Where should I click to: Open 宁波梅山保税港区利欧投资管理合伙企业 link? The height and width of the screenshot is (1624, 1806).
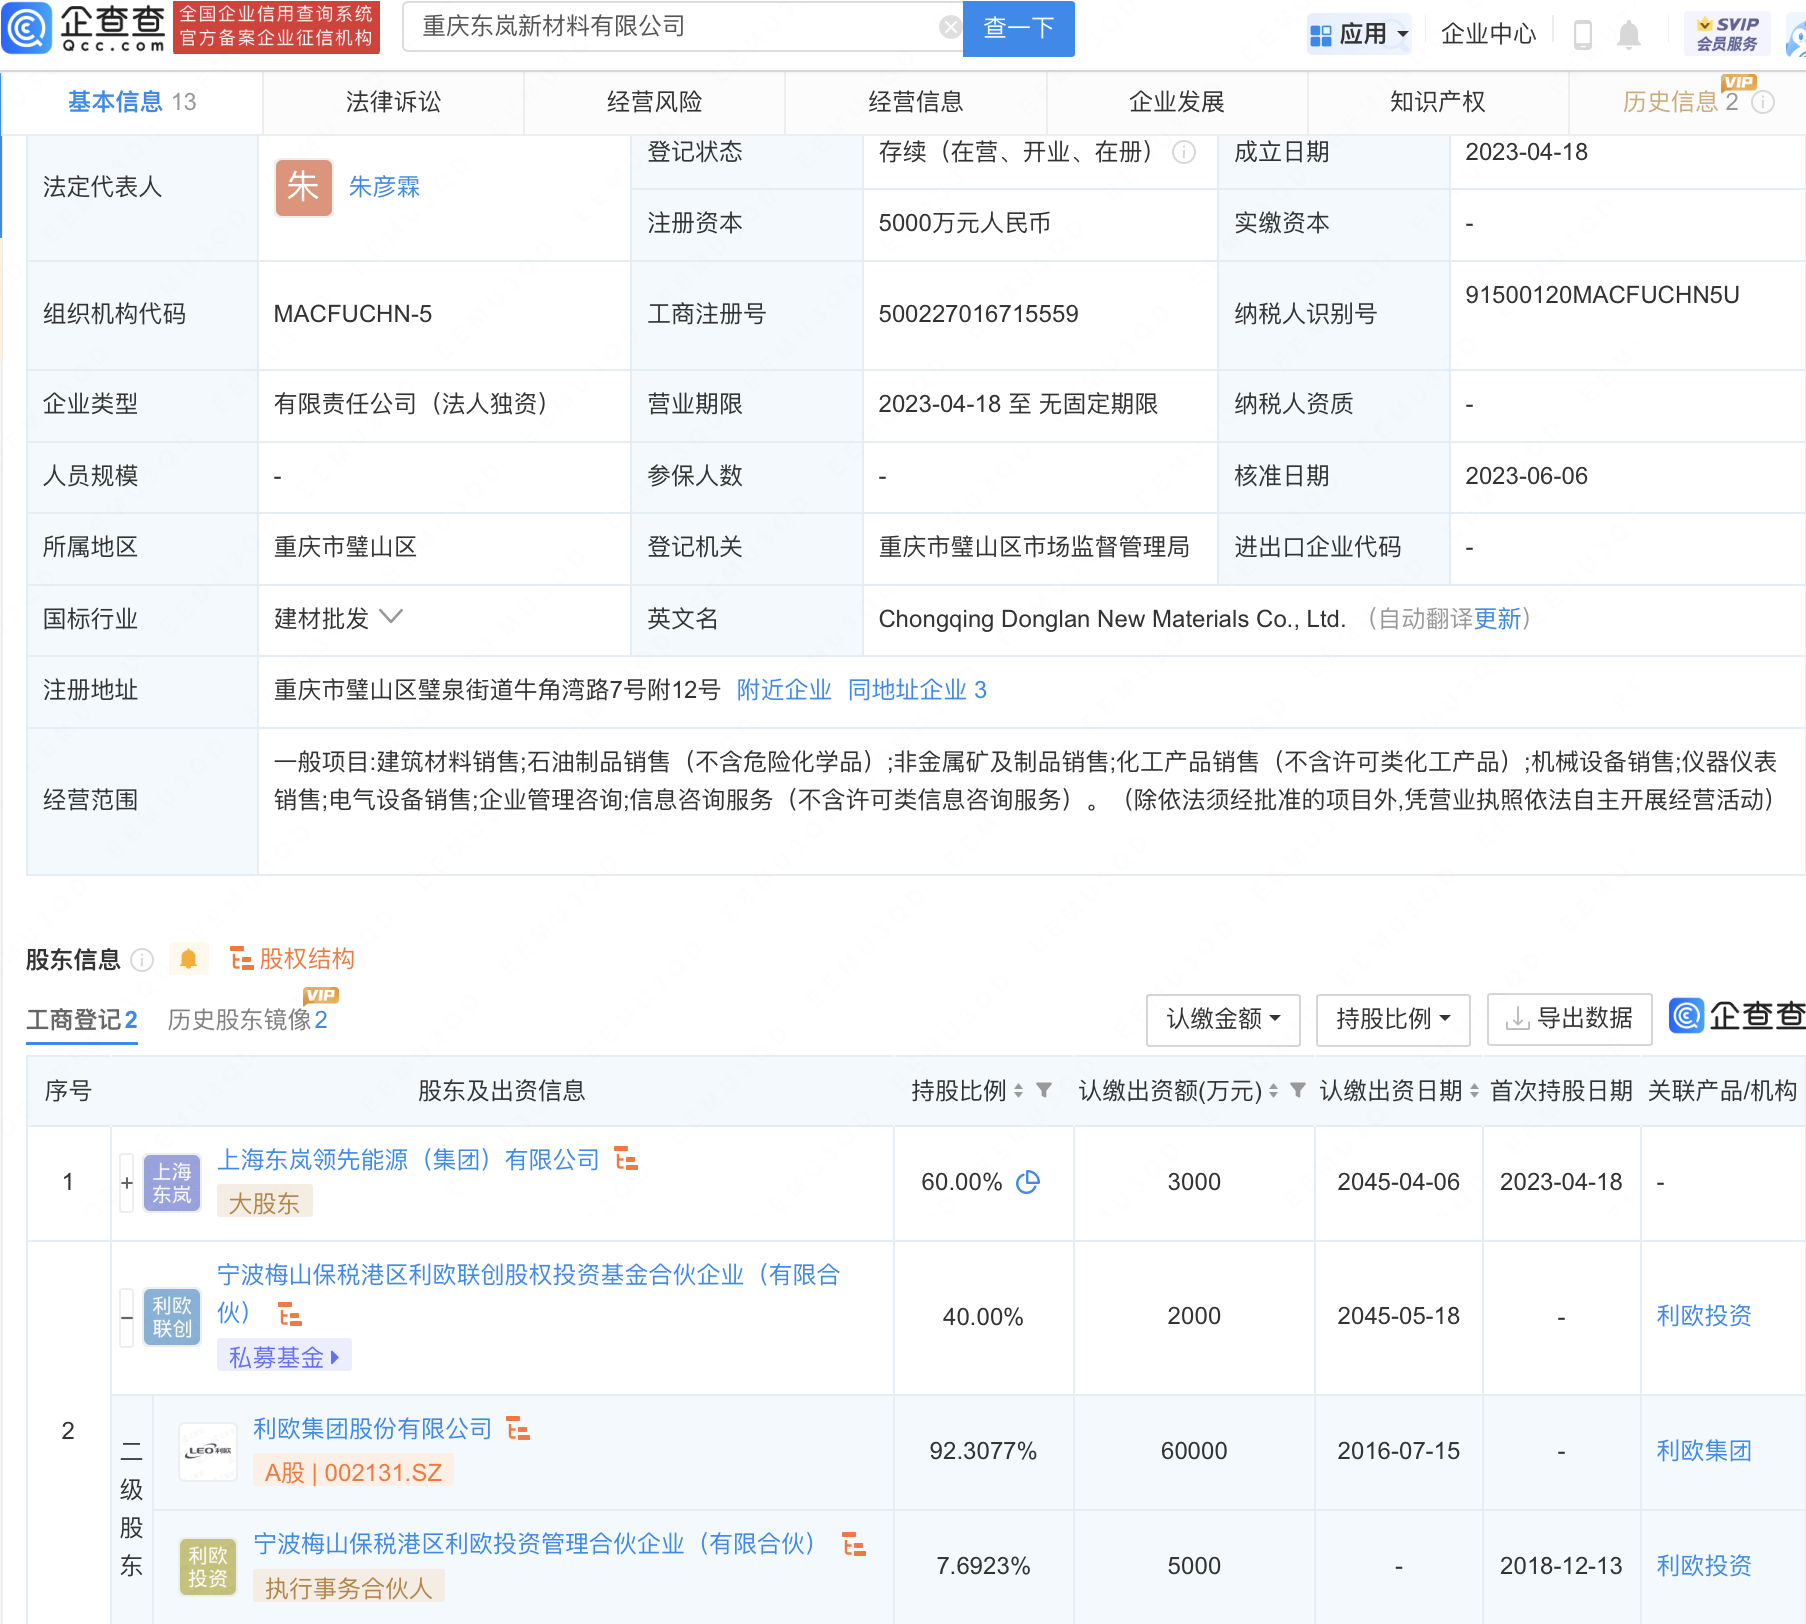(535, 1544)
